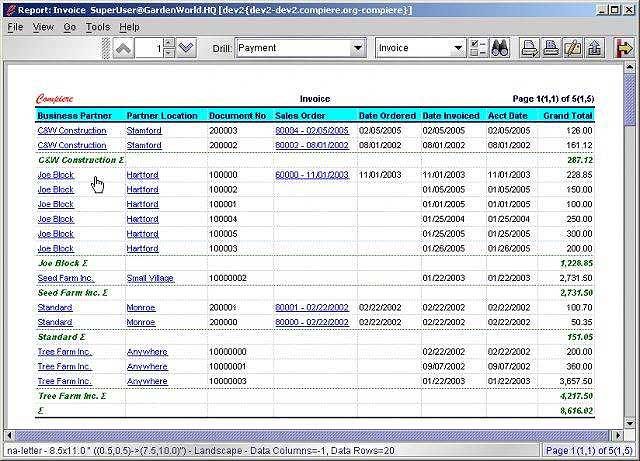Click the Document No column header
The height and width of the screenshot is (461, 640).
(238, 116)
